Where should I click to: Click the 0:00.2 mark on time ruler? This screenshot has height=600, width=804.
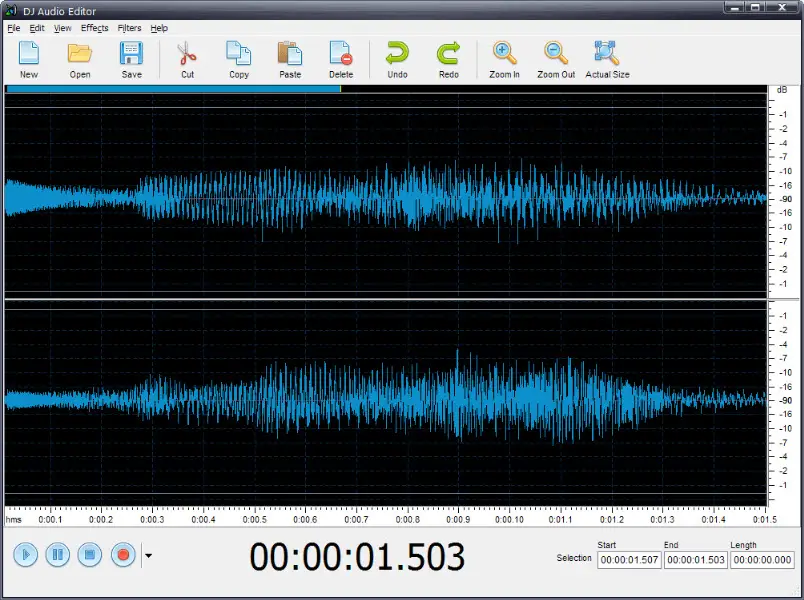pos(101,519)
